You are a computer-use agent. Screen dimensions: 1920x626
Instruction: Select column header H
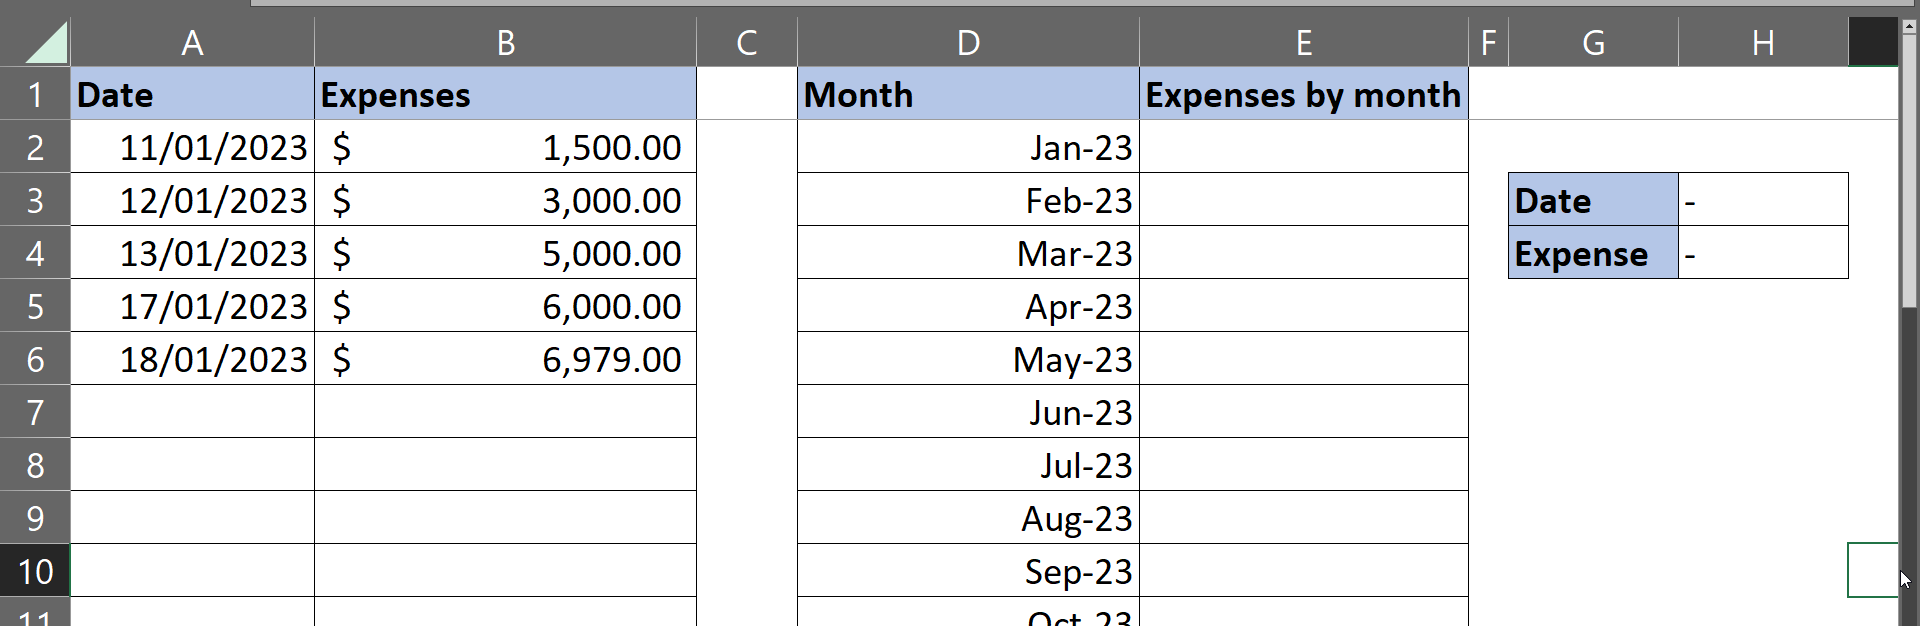(x=1764, y=41)
